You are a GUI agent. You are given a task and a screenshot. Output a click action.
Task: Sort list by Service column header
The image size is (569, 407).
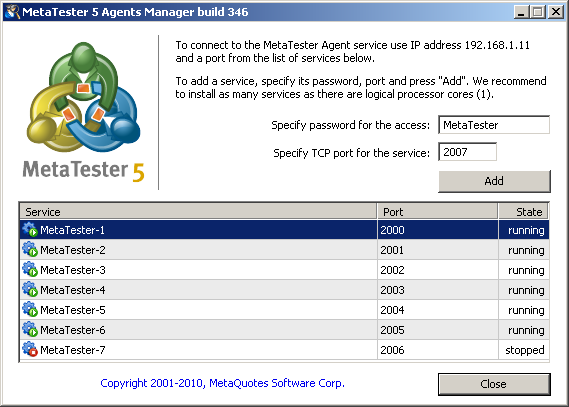(x=198, y=212)
